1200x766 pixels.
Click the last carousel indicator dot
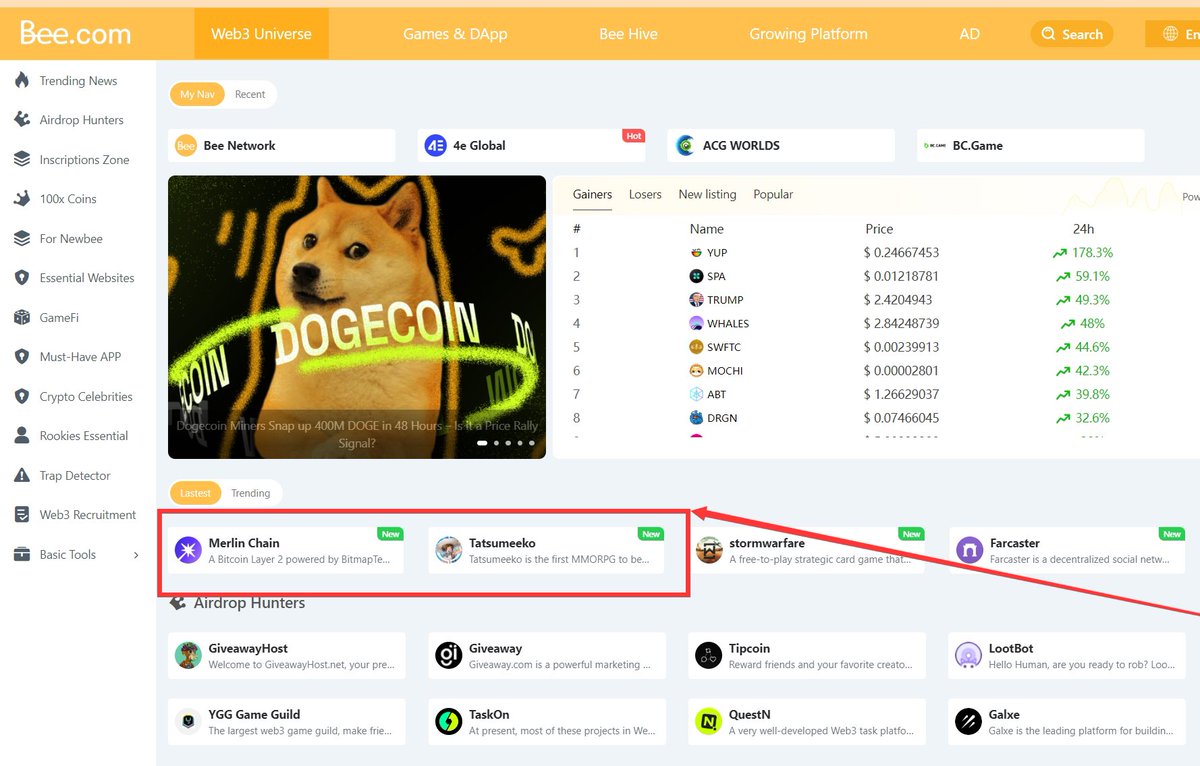tap(532, 442)
